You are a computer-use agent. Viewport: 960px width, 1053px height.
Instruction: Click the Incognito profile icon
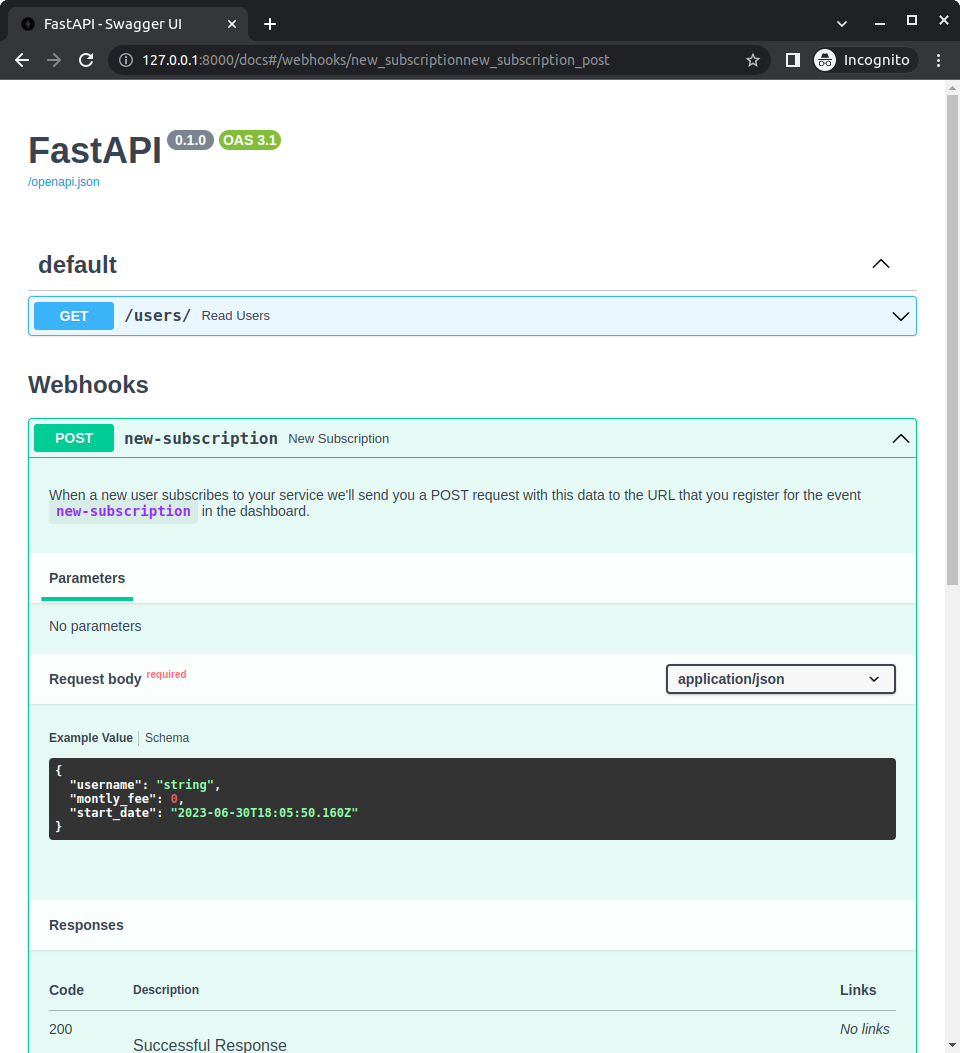click(x=825, y=60)
